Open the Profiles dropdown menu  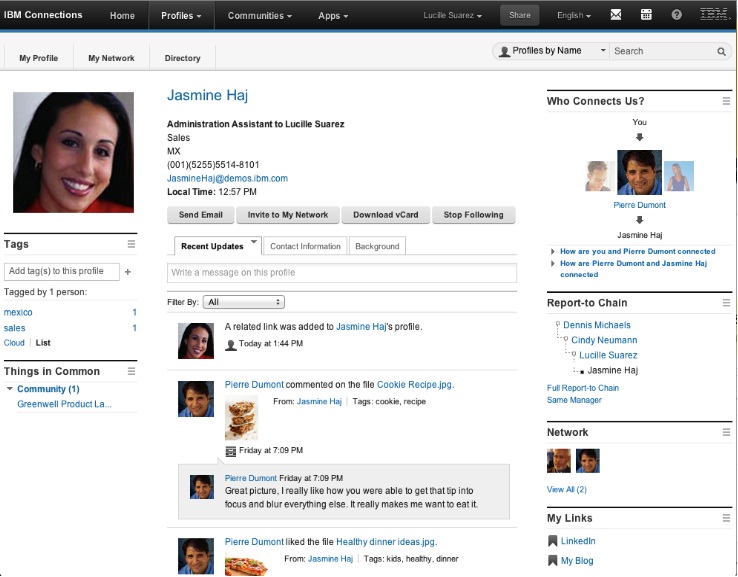(181, 16)
